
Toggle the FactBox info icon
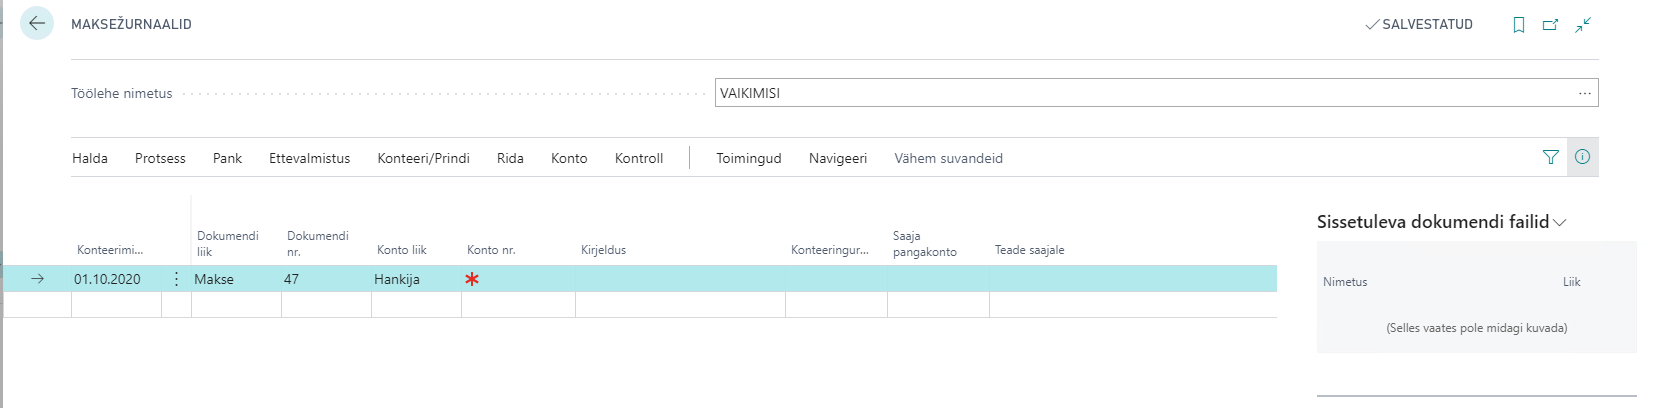click(x=1582, y=157)
